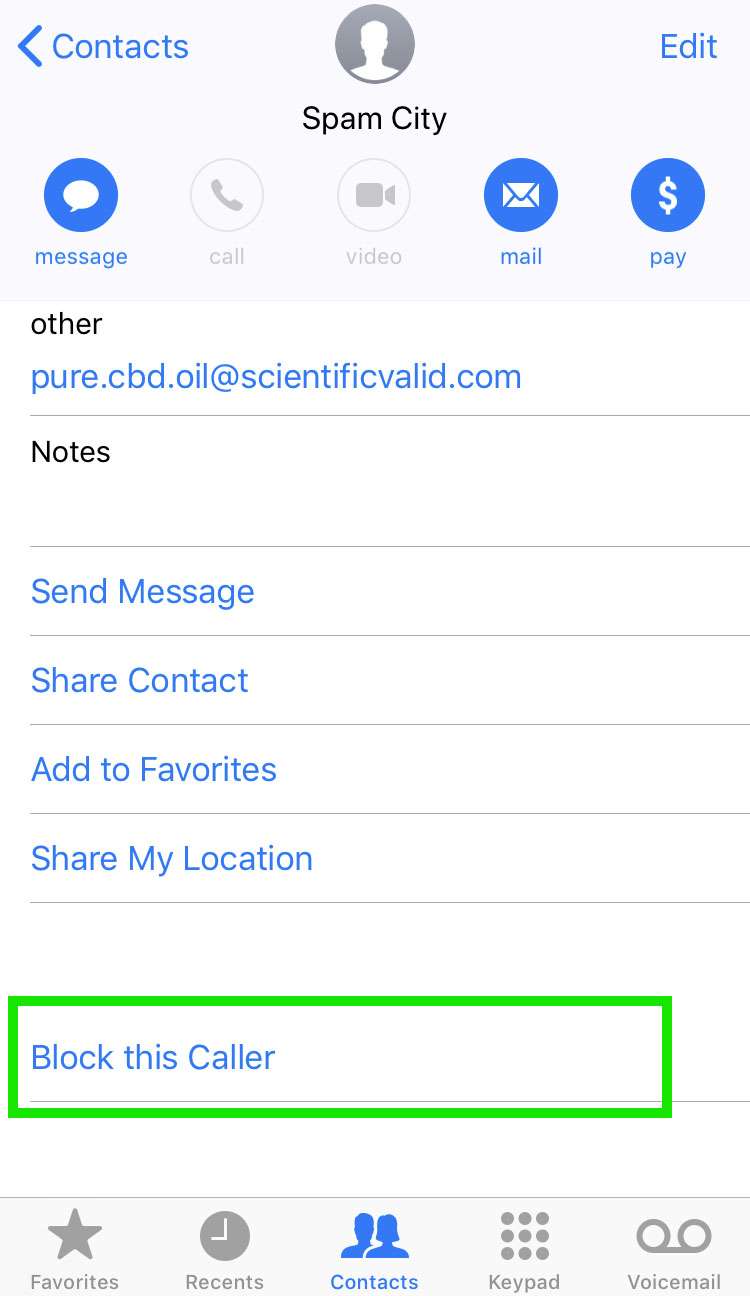Go back to the Contacts list
This screenshot has height=1296, width=750.
pyautogui.click(x=104, y=46)
